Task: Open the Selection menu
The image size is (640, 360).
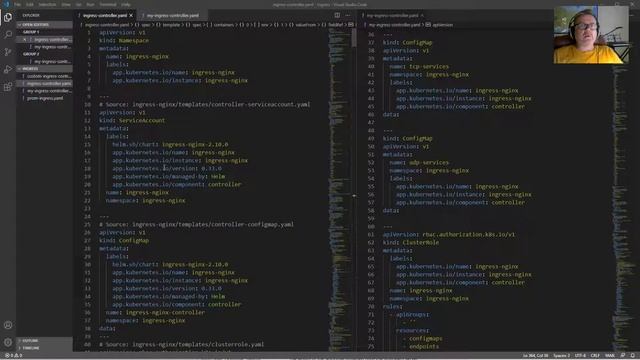Action: tap(47, 4)
